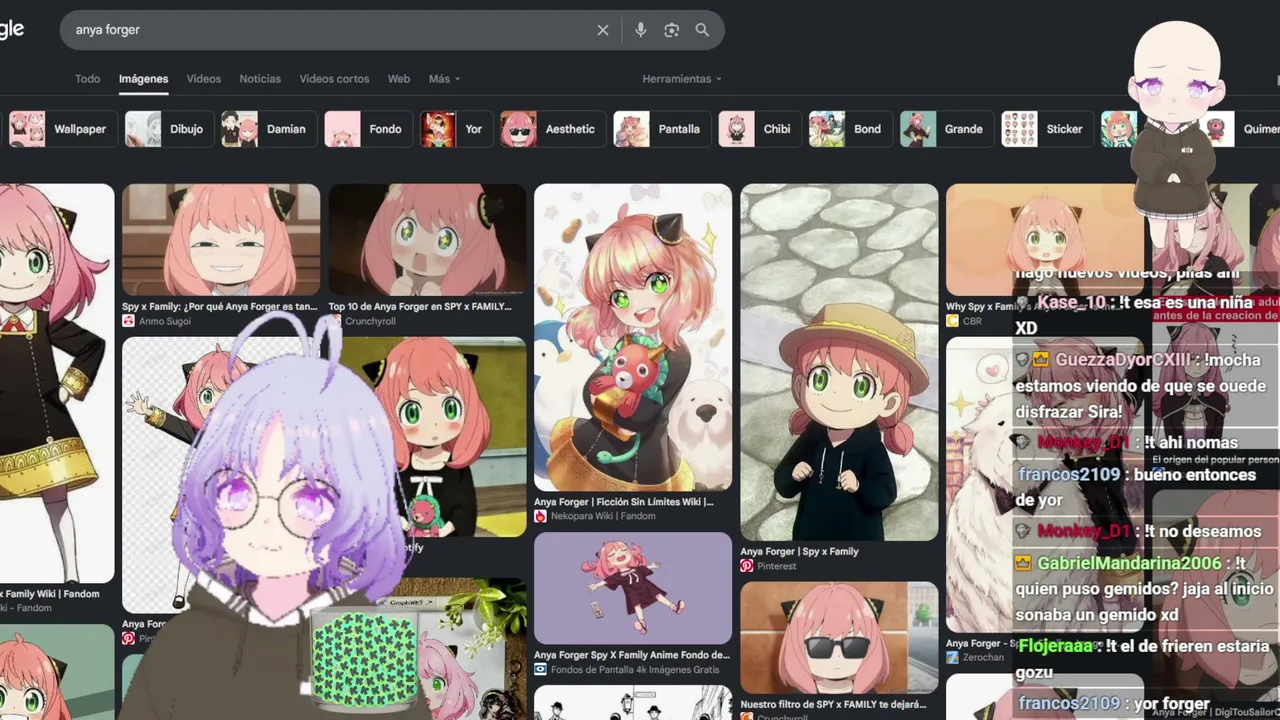Switch to the Web tab
1280x720 pixels.
tap(399, 79)
